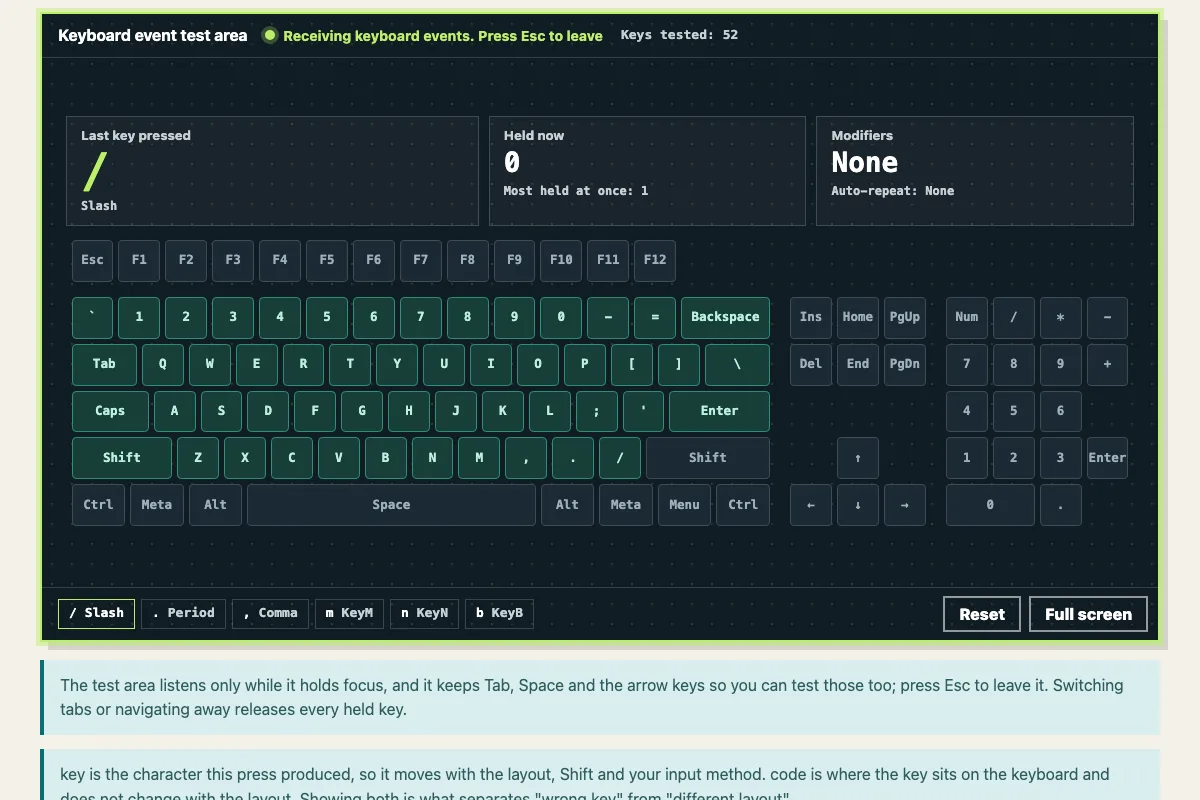Screen dimensions: 1200x800
Task: Click the numpad minus key
Action: point(1107,317)
